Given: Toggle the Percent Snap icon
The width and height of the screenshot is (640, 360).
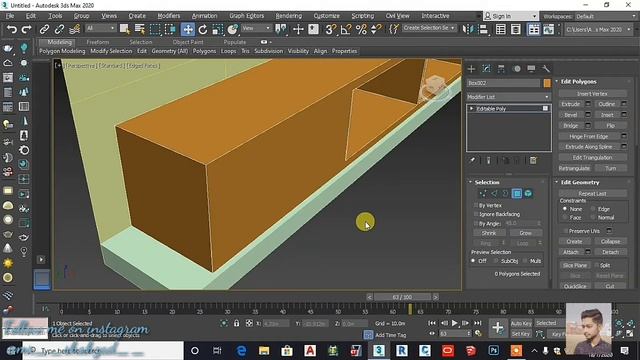Looking at the screenshot, I should [x=361, y=29].
